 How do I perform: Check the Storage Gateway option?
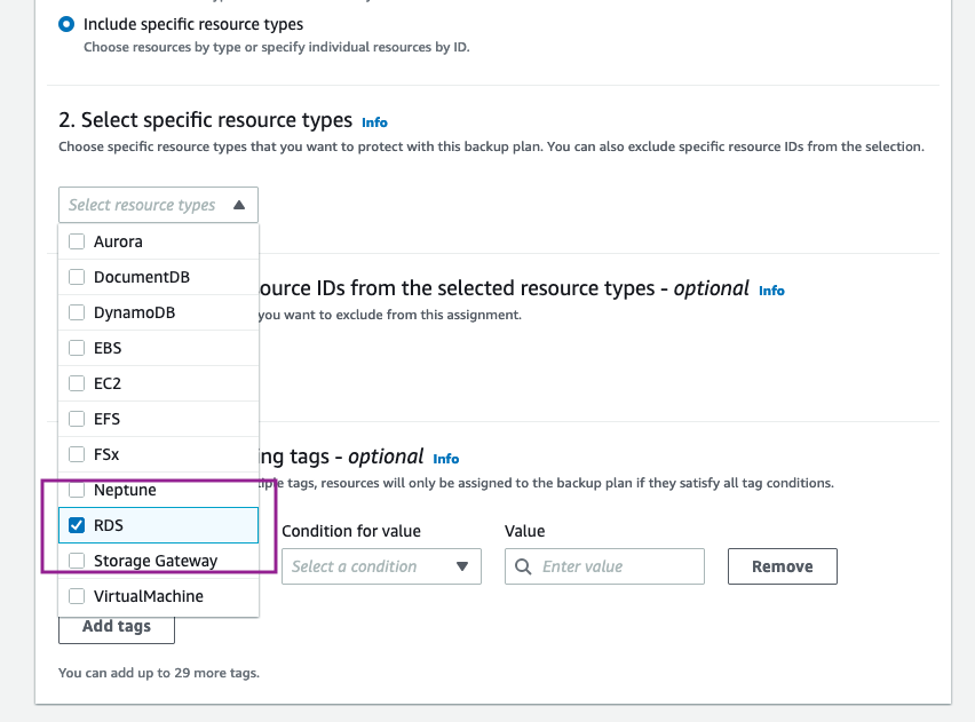77,561
